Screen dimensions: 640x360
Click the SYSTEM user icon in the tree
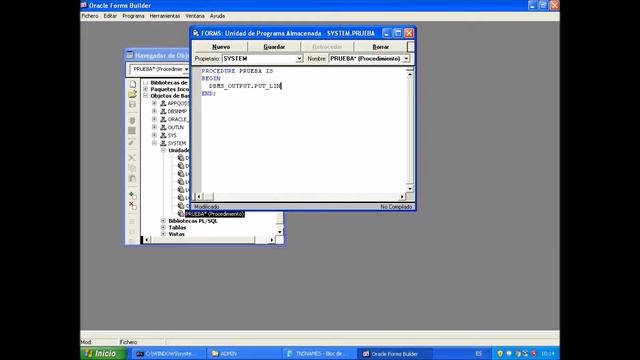click(163, 143)
